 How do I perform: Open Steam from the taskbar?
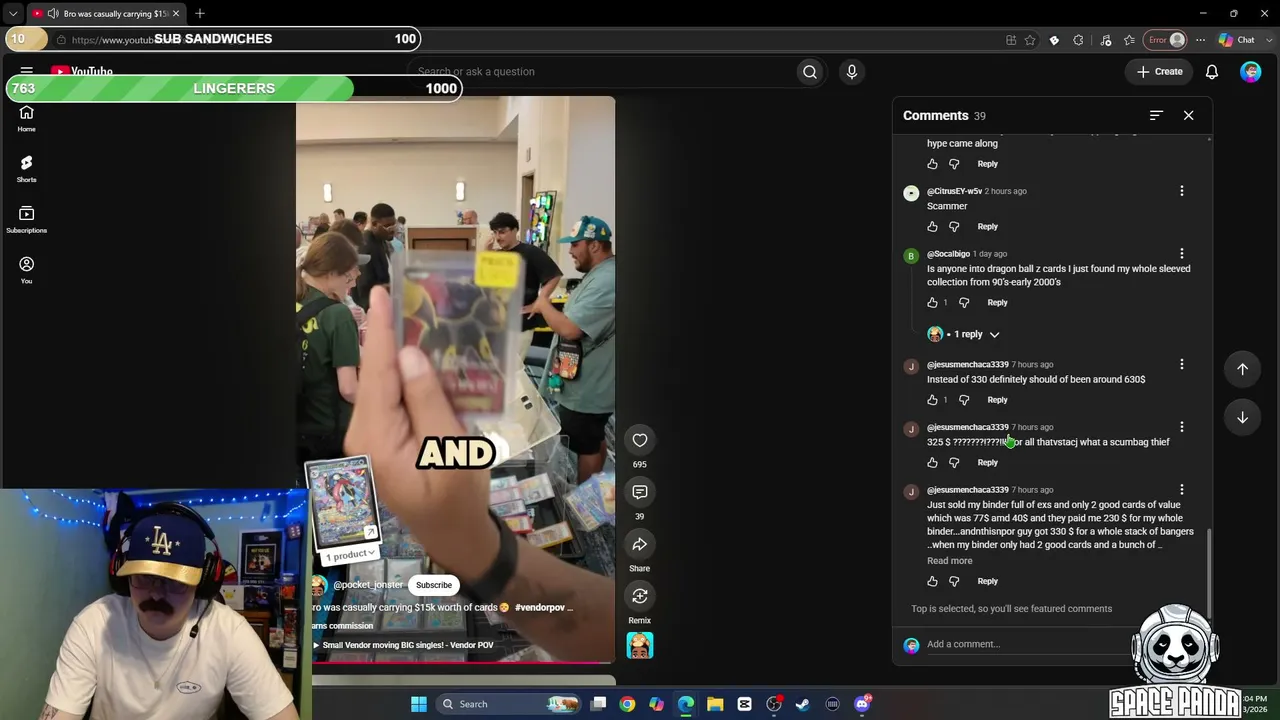click(803, 704)
